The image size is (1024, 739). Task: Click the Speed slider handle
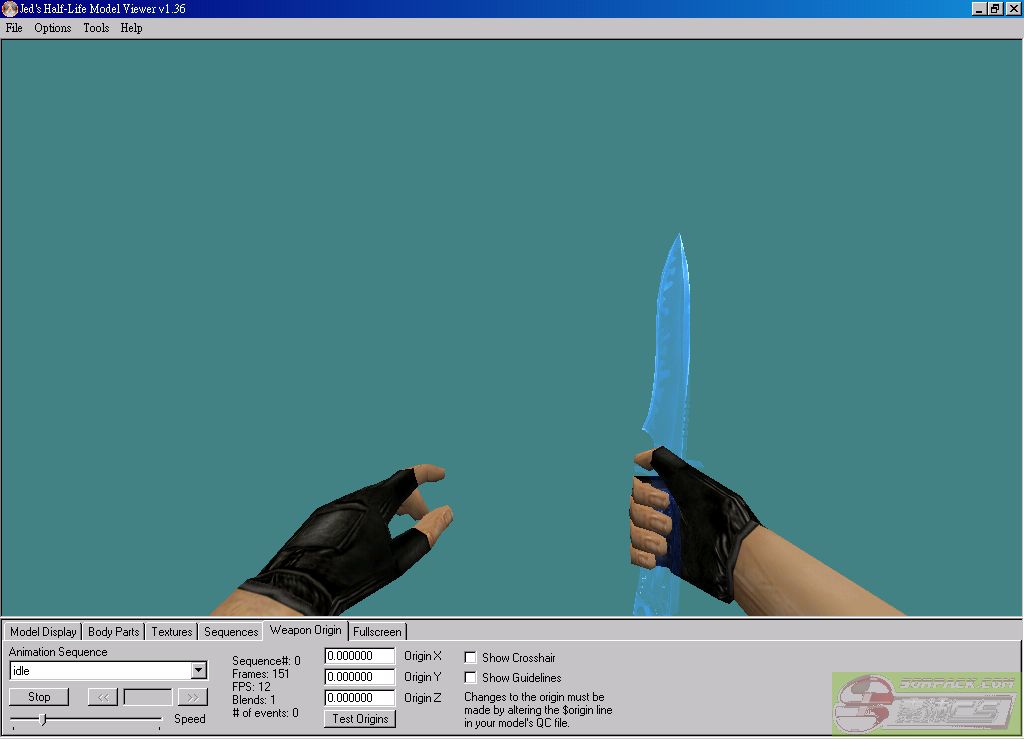point(42,719)
